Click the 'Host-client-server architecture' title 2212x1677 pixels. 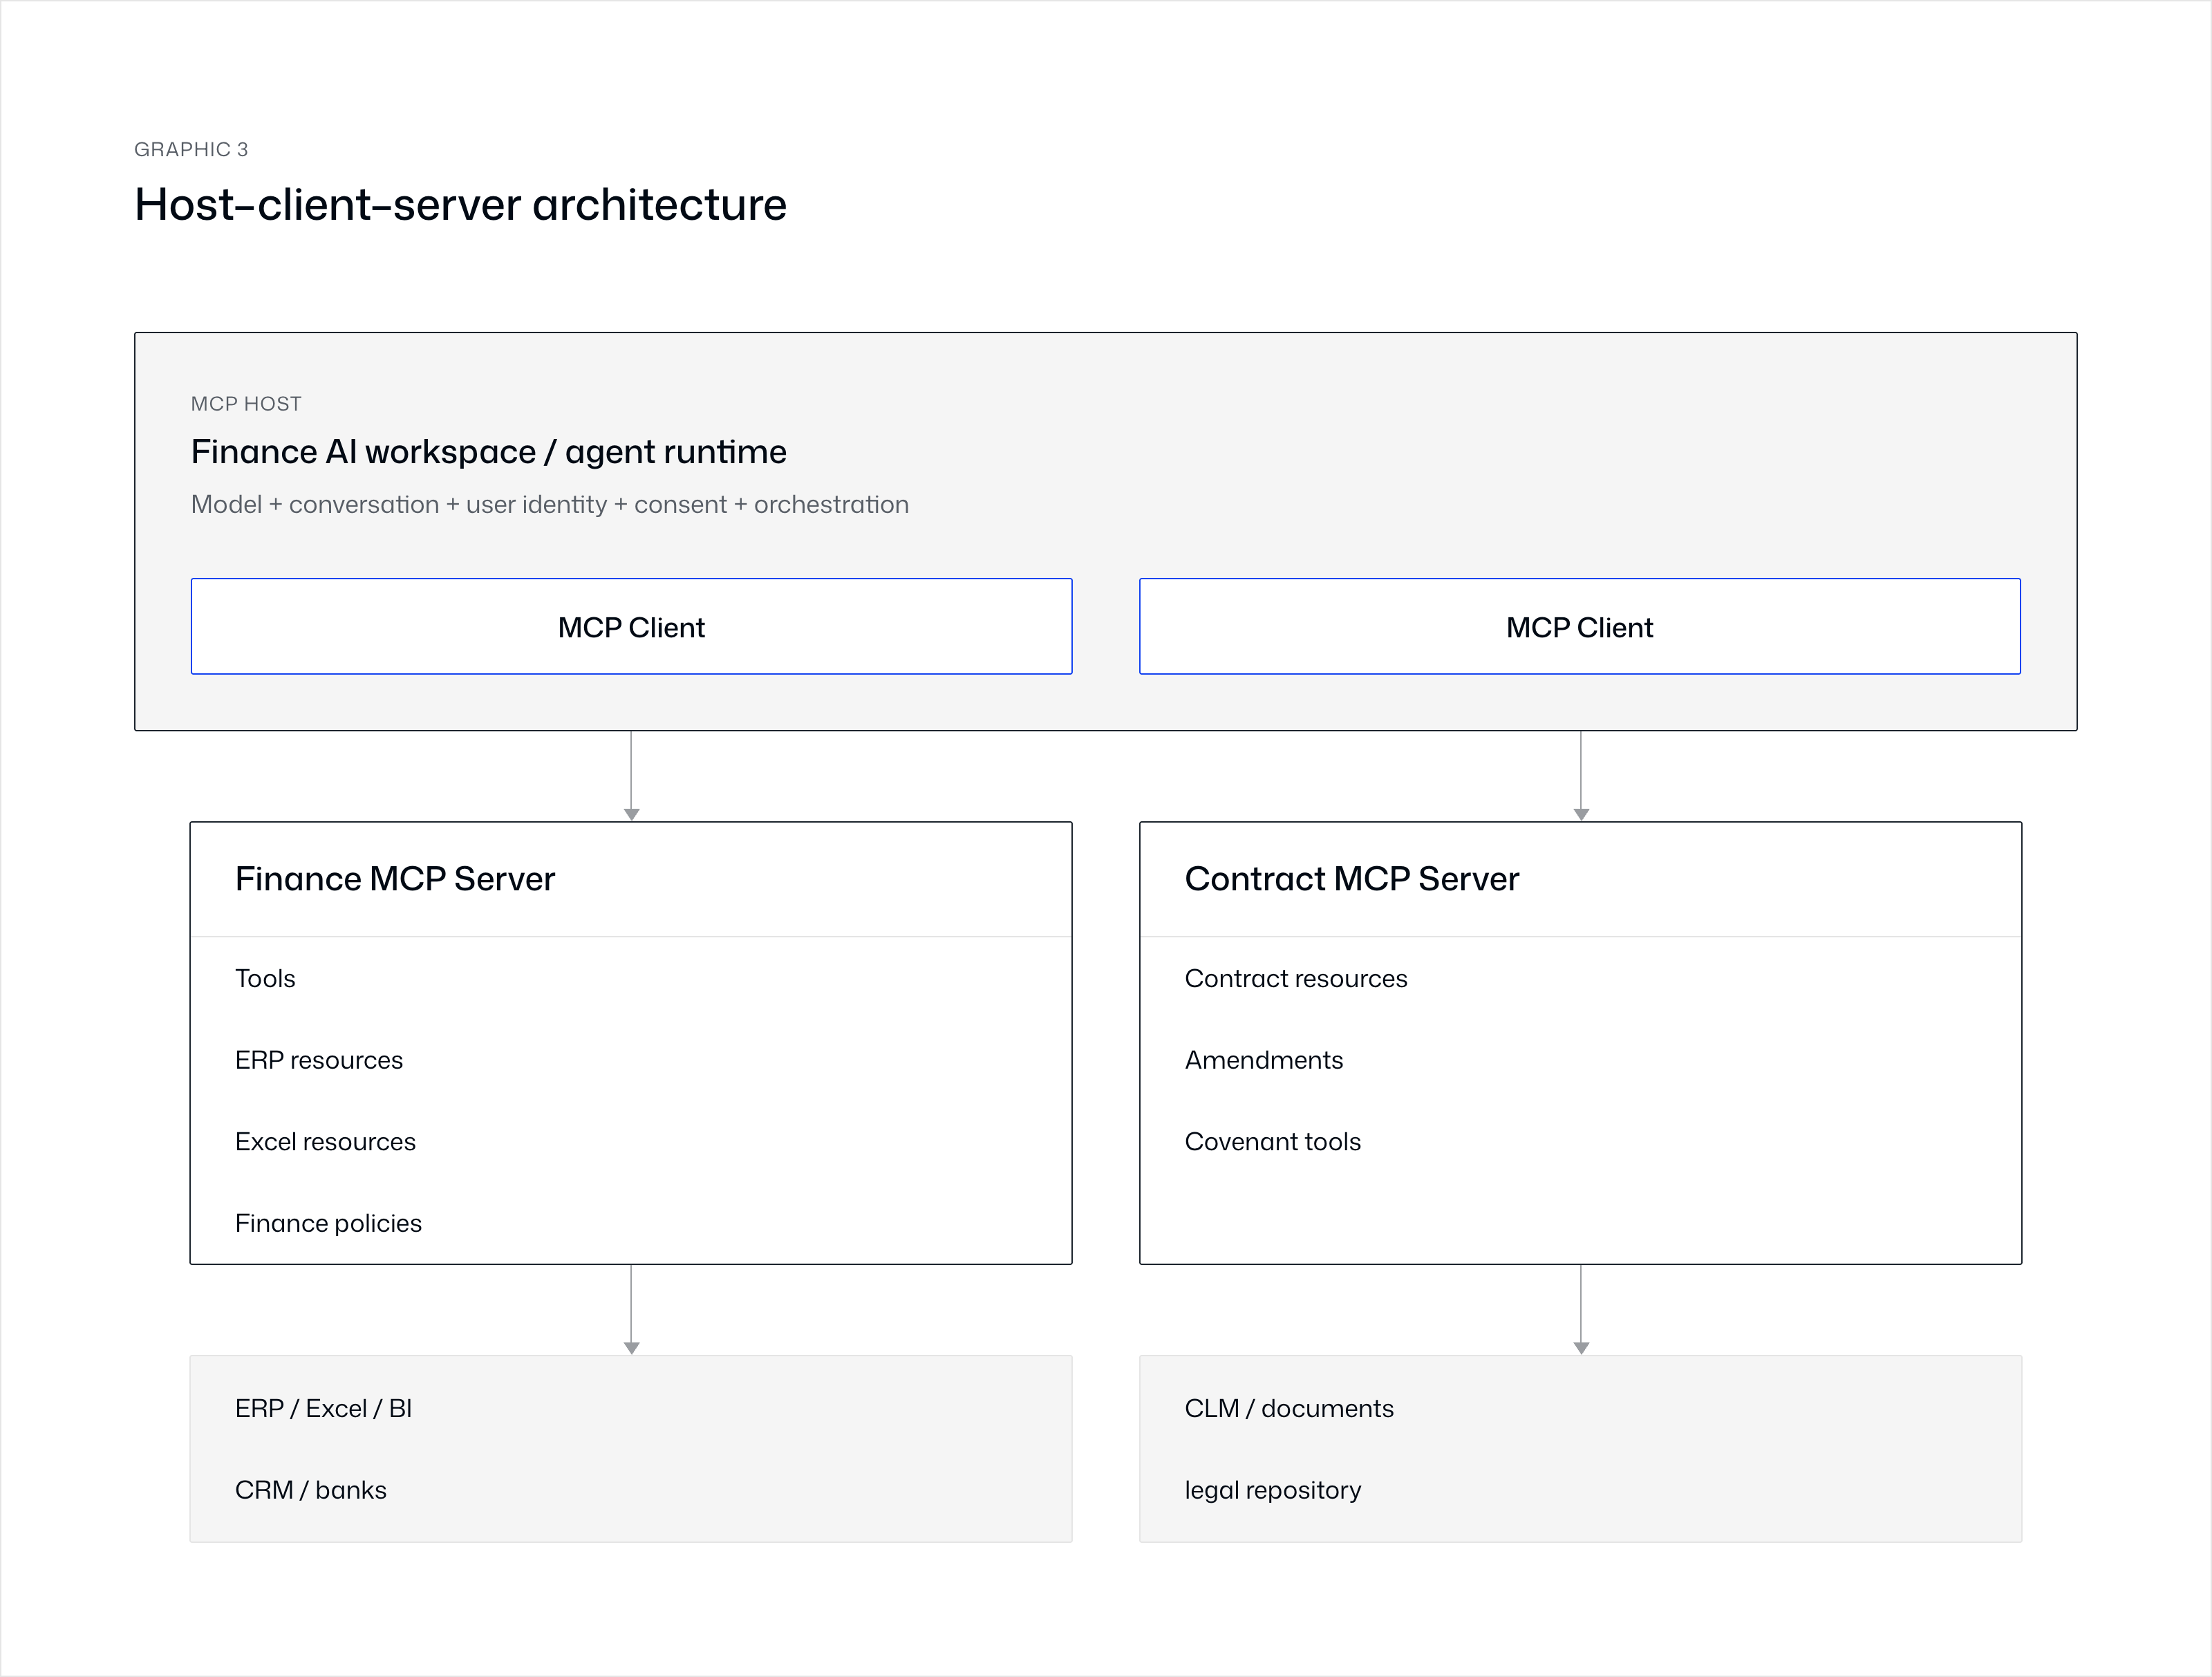461,205
